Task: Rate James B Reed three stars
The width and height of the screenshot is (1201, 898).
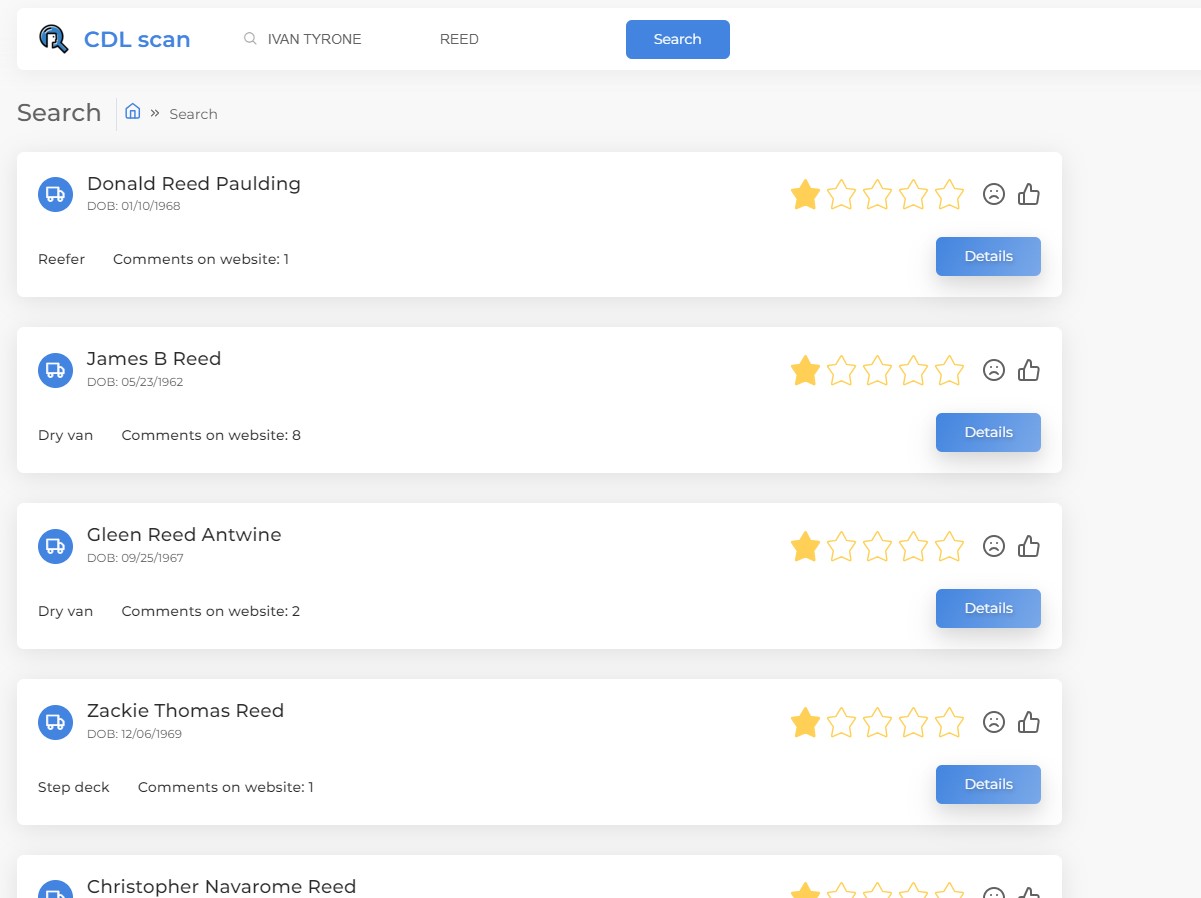Action: tap(877, 370)
